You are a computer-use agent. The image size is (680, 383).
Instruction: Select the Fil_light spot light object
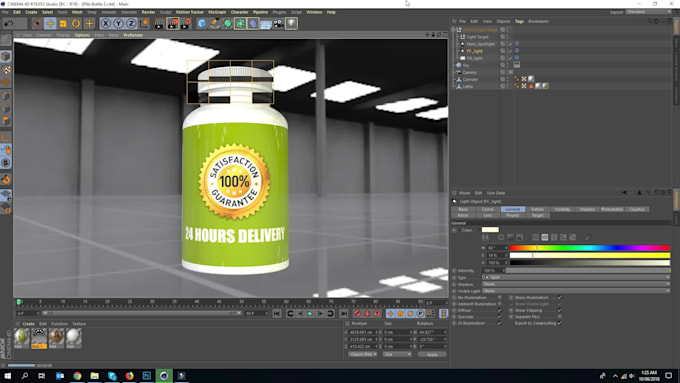pos(474,51)
